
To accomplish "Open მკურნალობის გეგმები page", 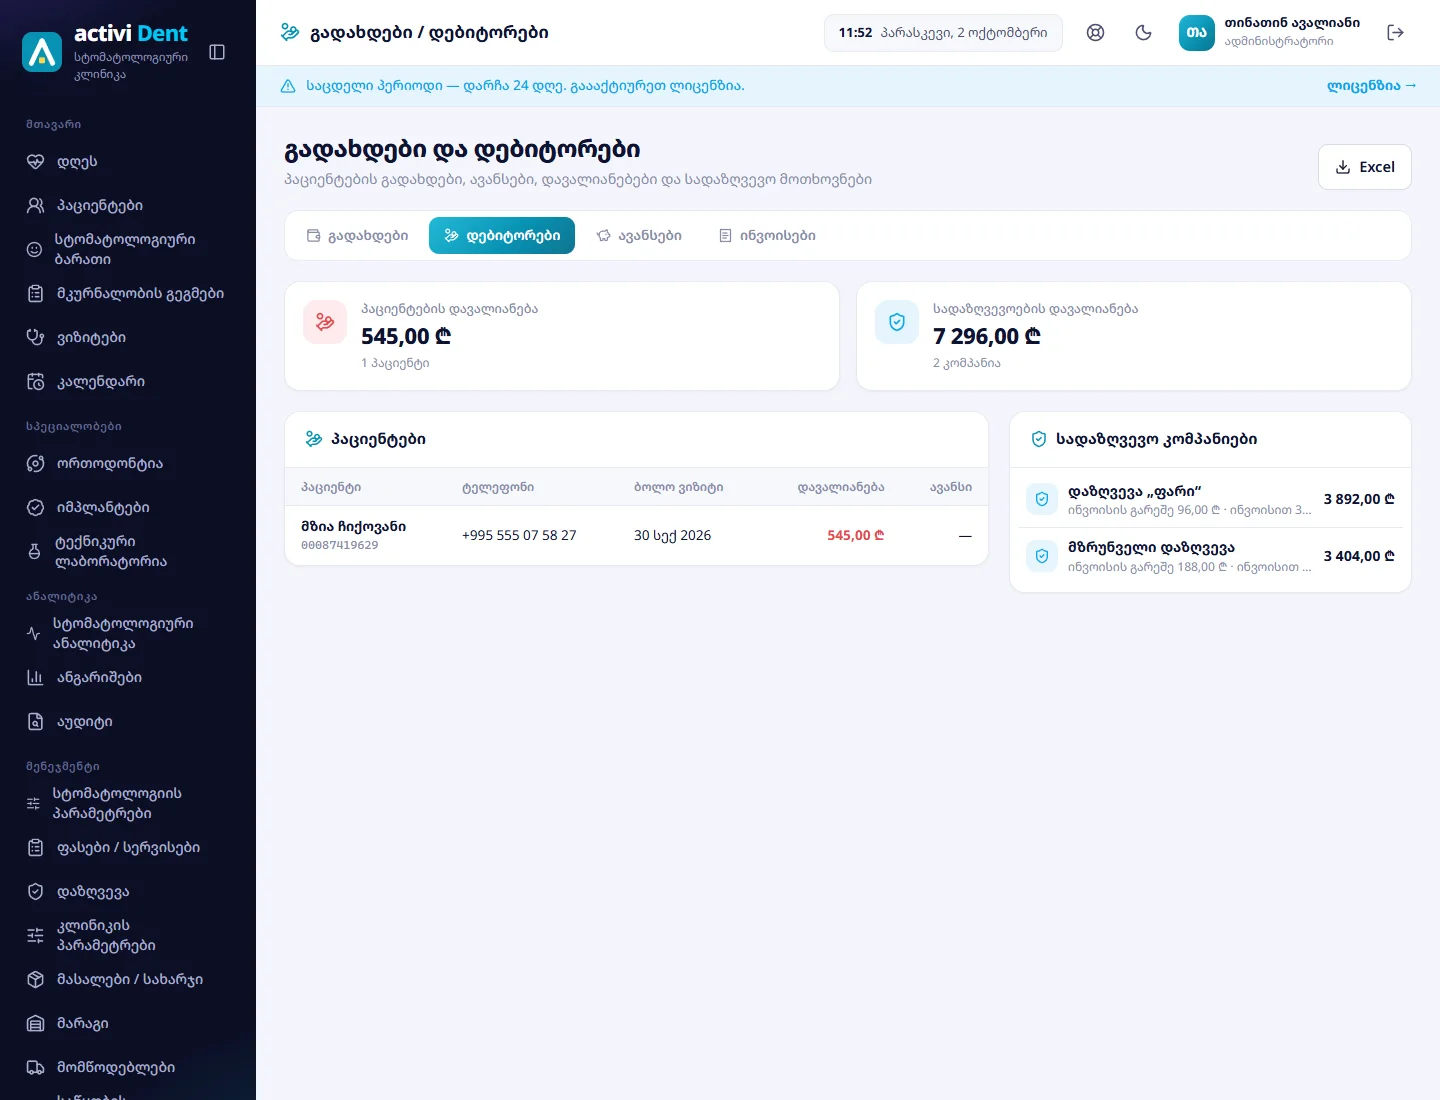I will [128, 293].
